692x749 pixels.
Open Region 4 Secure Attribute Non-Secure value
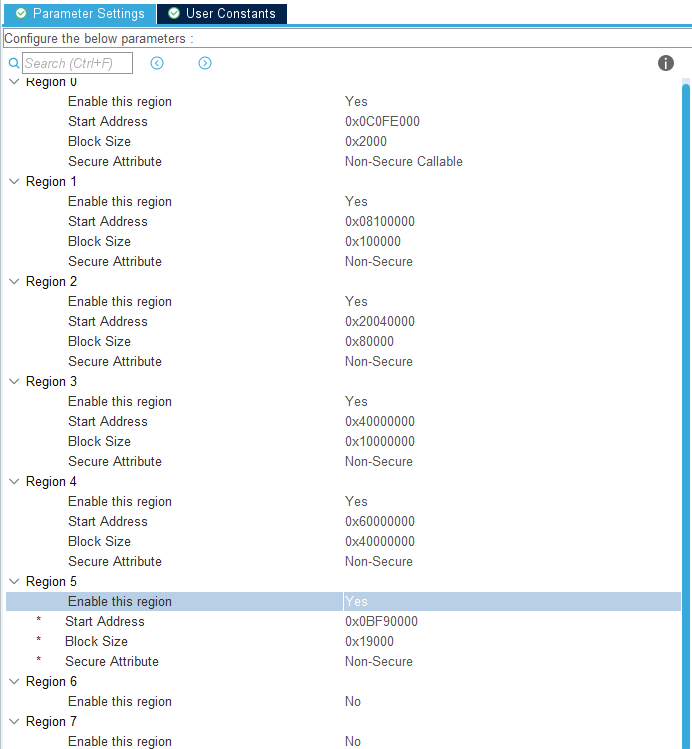click(x=379, y=561)
